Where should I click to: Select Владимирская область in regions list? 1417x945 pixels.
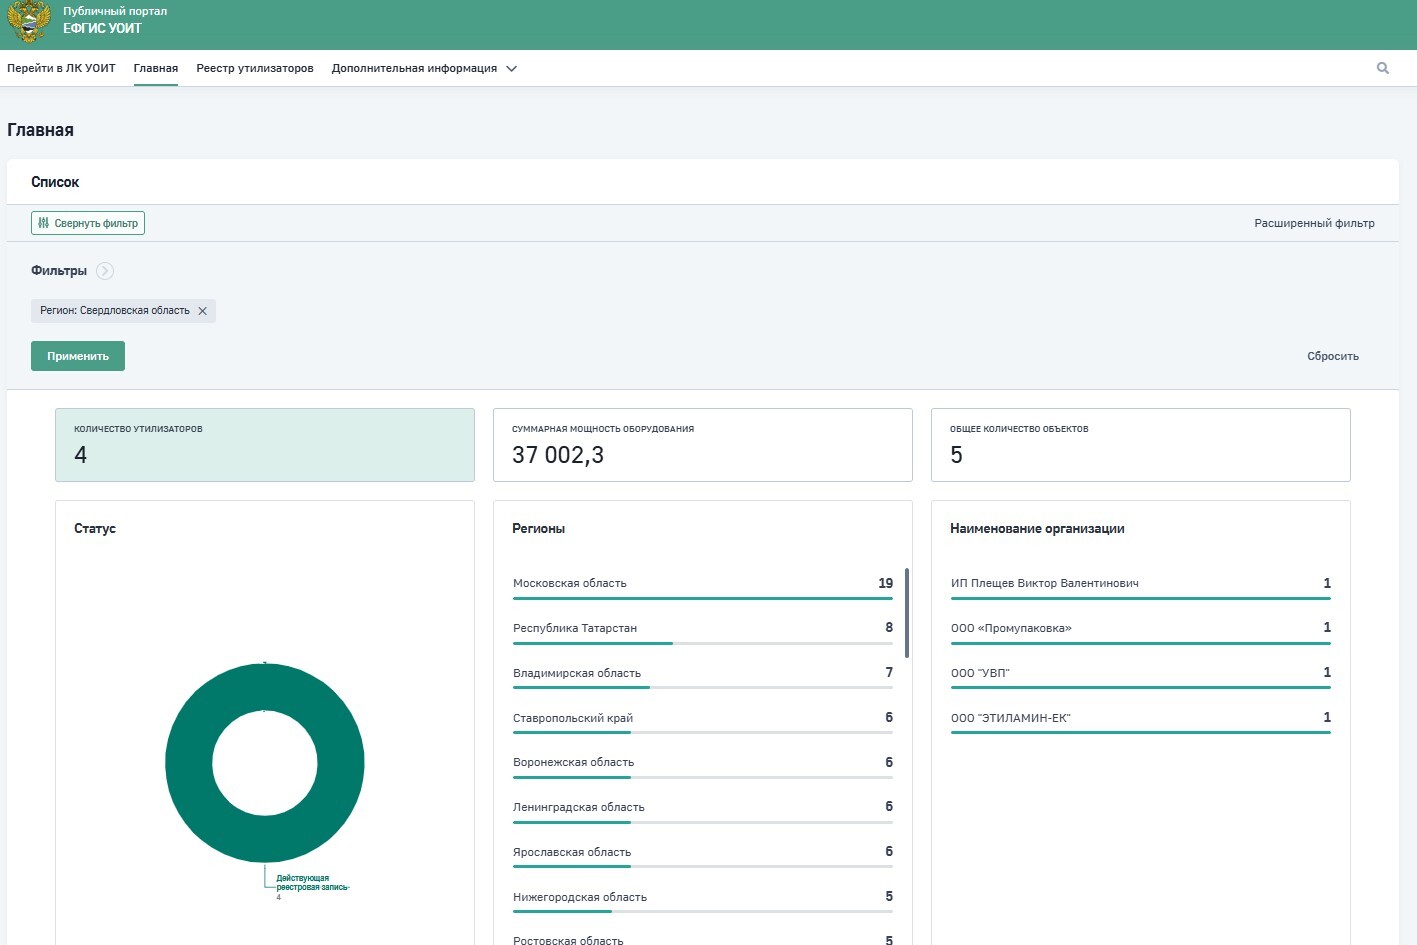[x=703, y=675]
